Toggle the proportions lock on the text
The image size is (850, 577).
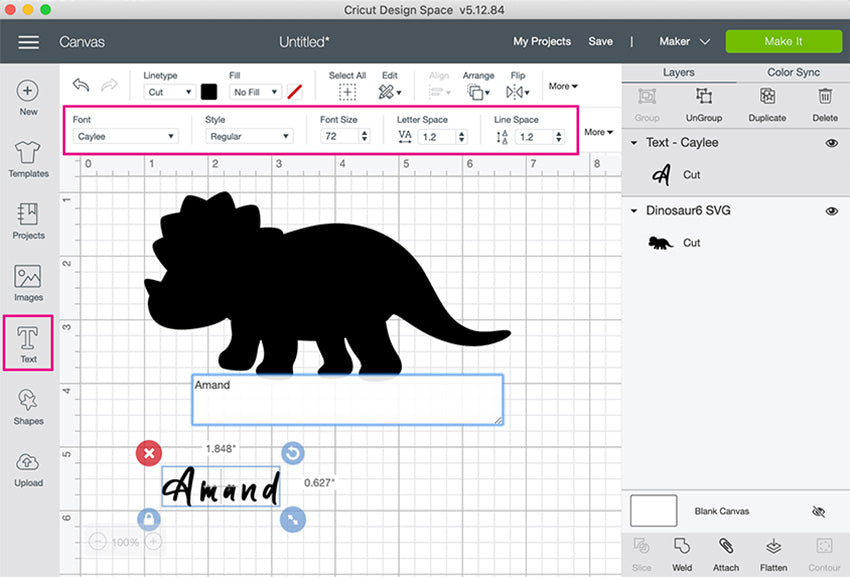(x=149, y=520)
